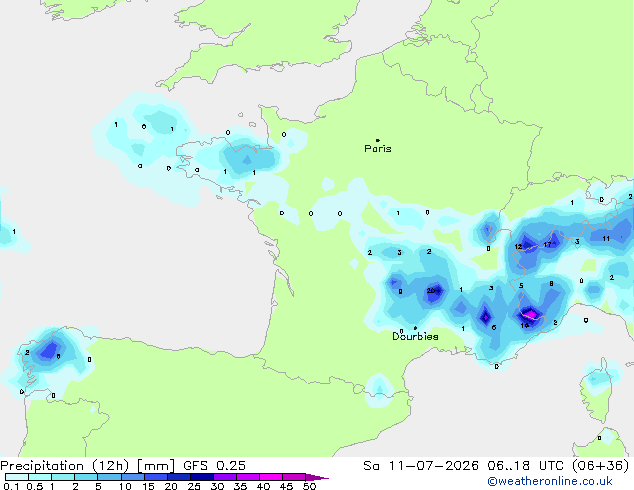
Task: Pick the 40–45 mm magenta swatch
Action: pyautogui.click(x=271, y=477)
